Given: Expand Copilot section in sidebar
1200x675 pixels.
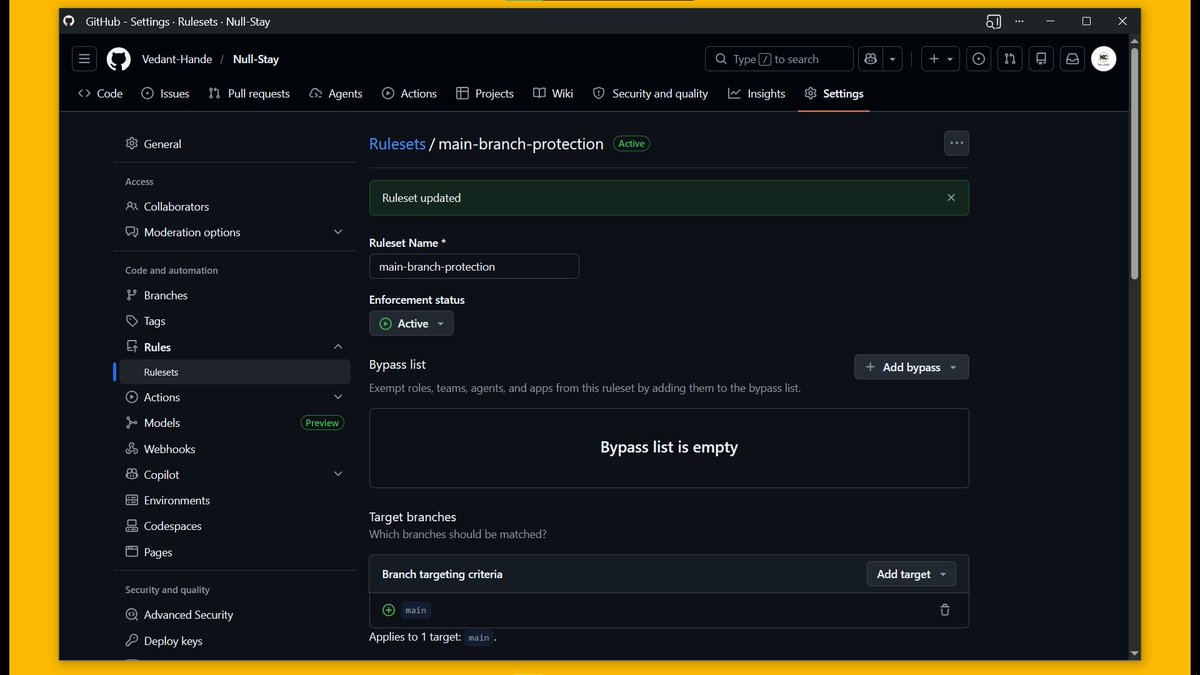Looking at the screenshot, I should coord(233,474).
